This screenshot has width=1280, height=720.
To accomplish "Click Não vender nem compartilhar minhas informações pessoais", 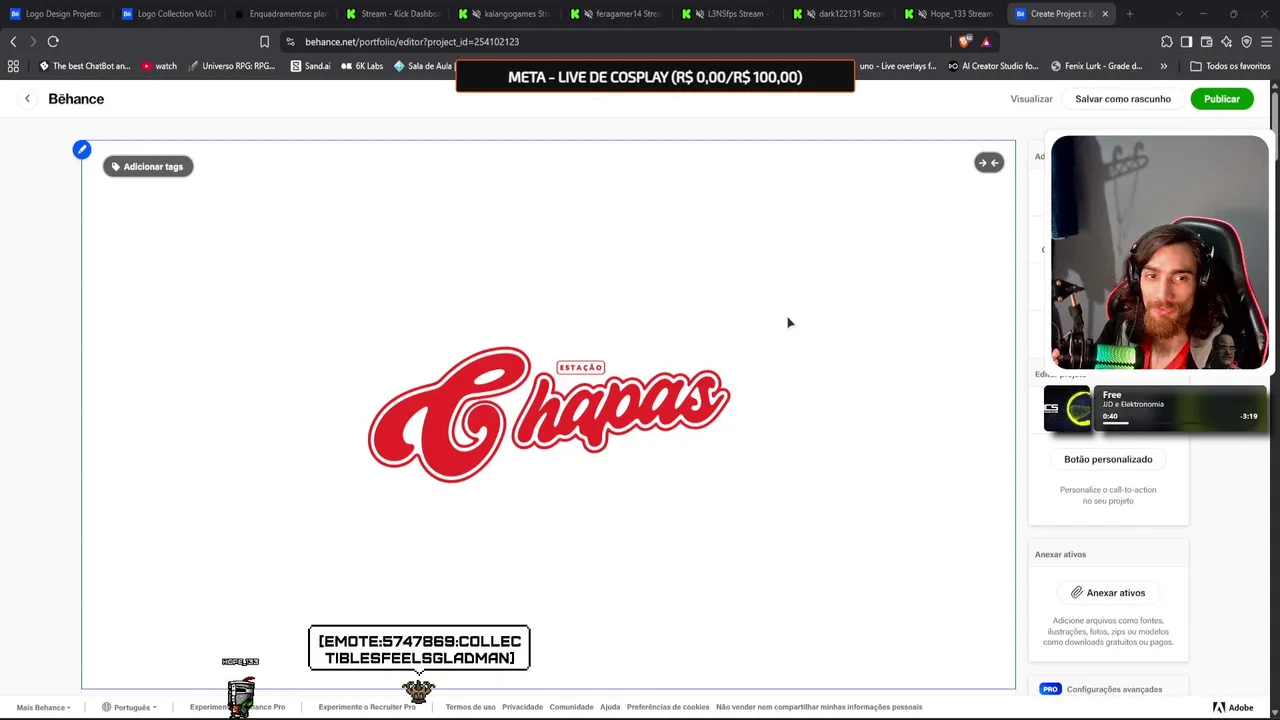I will (819, 707).
